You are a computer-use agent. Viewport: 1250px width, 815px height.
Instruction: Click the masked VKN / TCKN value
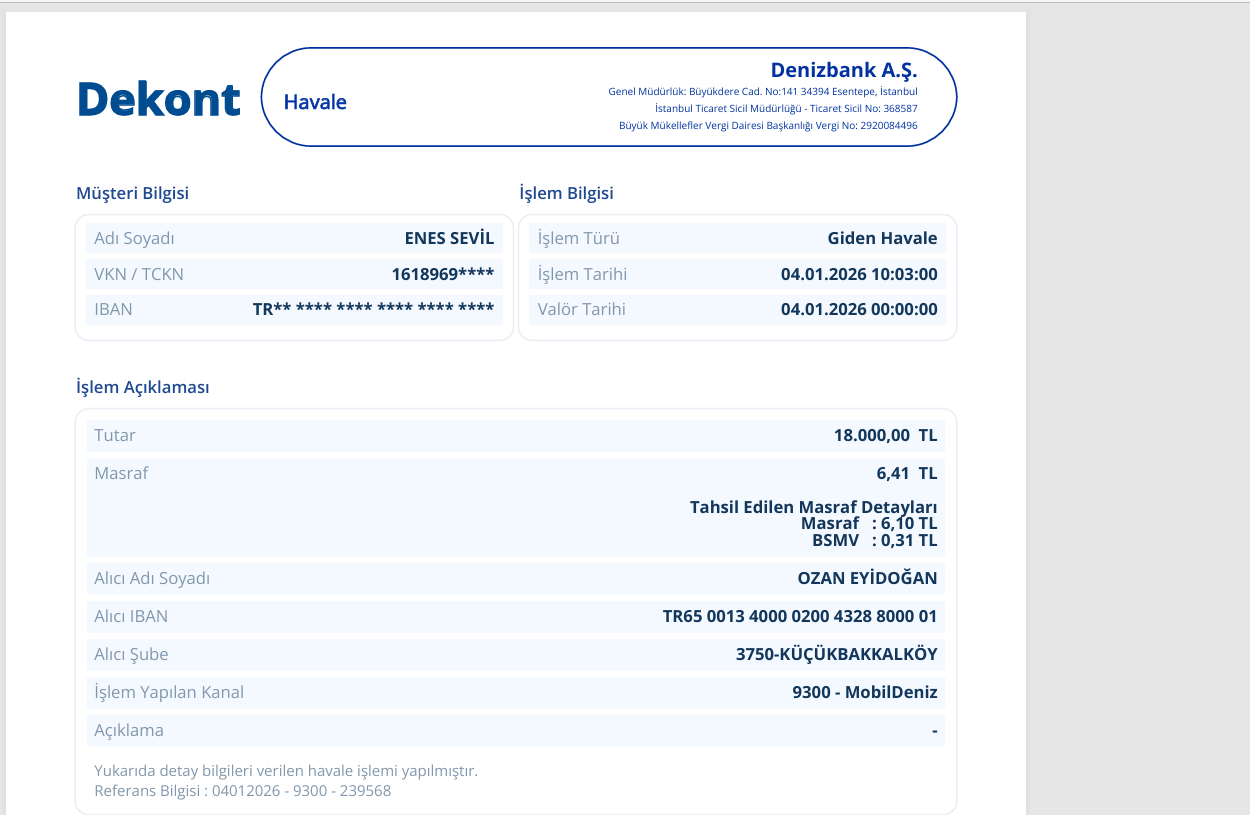[443, 274]
